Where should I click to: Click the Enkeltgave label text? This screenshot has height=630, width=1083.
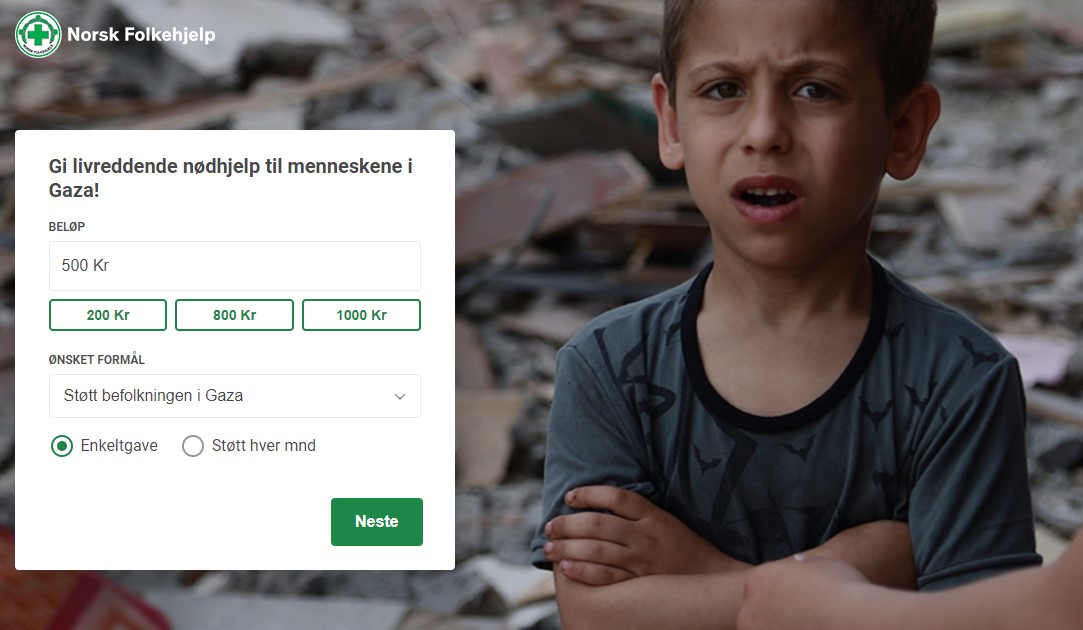[119, 446]
